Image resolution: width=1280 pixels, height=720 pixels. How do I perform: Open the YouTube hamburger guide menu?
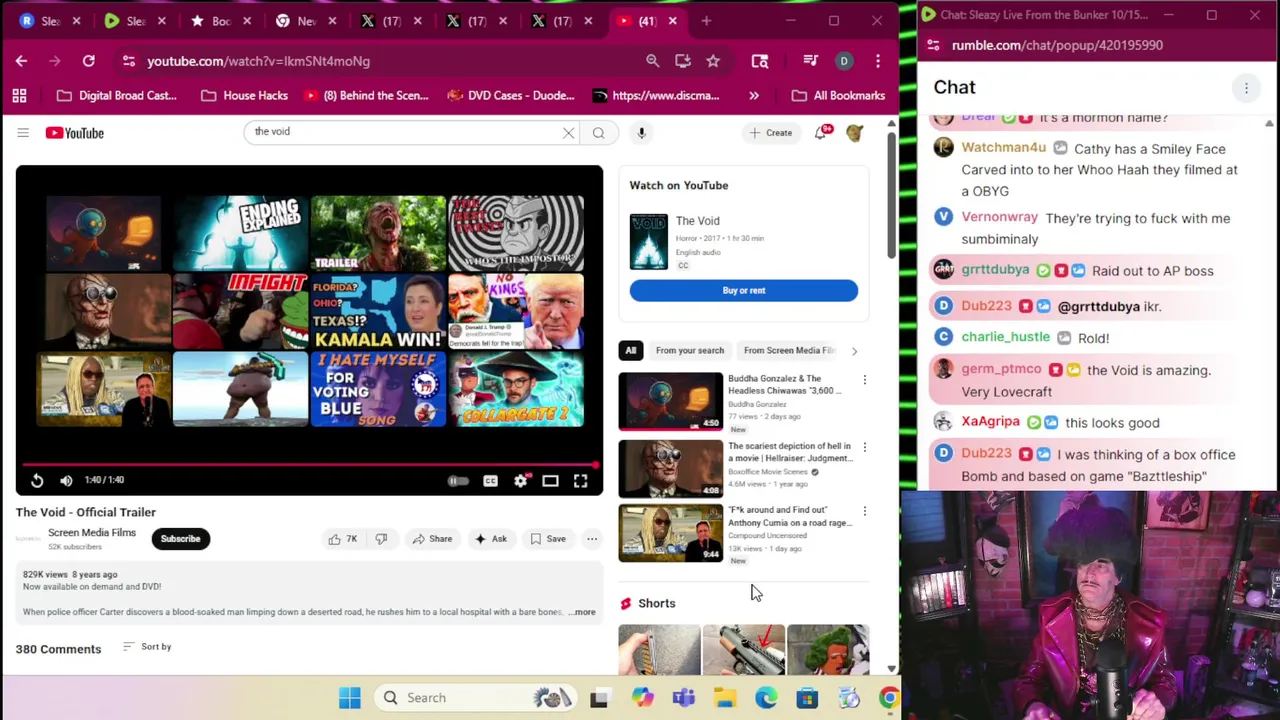click(x=23, y=132)
